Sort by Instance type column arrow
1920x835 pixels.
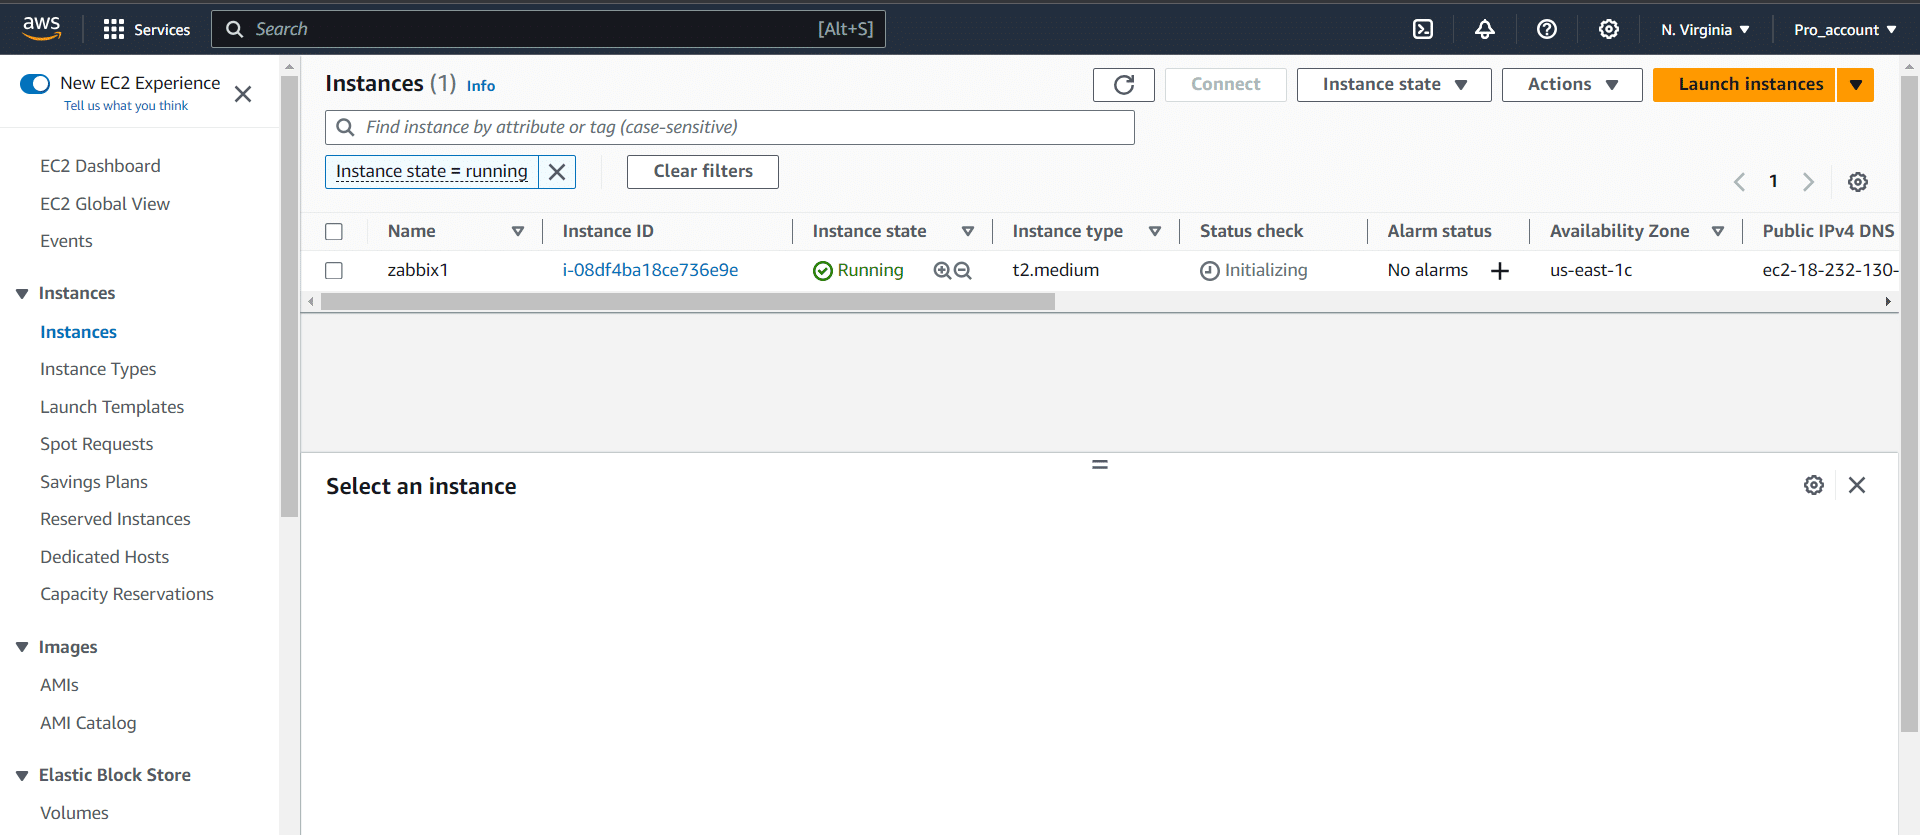click(1155, 232)
